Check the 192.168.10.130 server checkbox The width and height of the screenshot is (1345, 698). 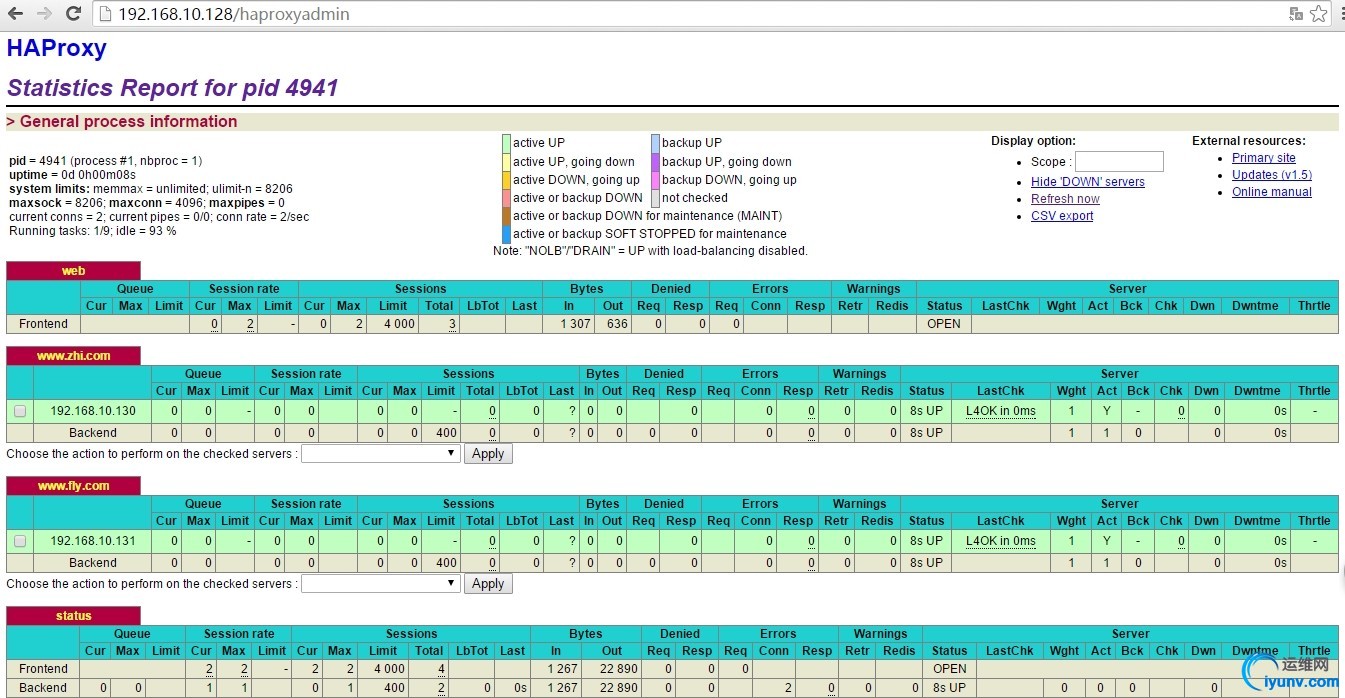point(20,411)
